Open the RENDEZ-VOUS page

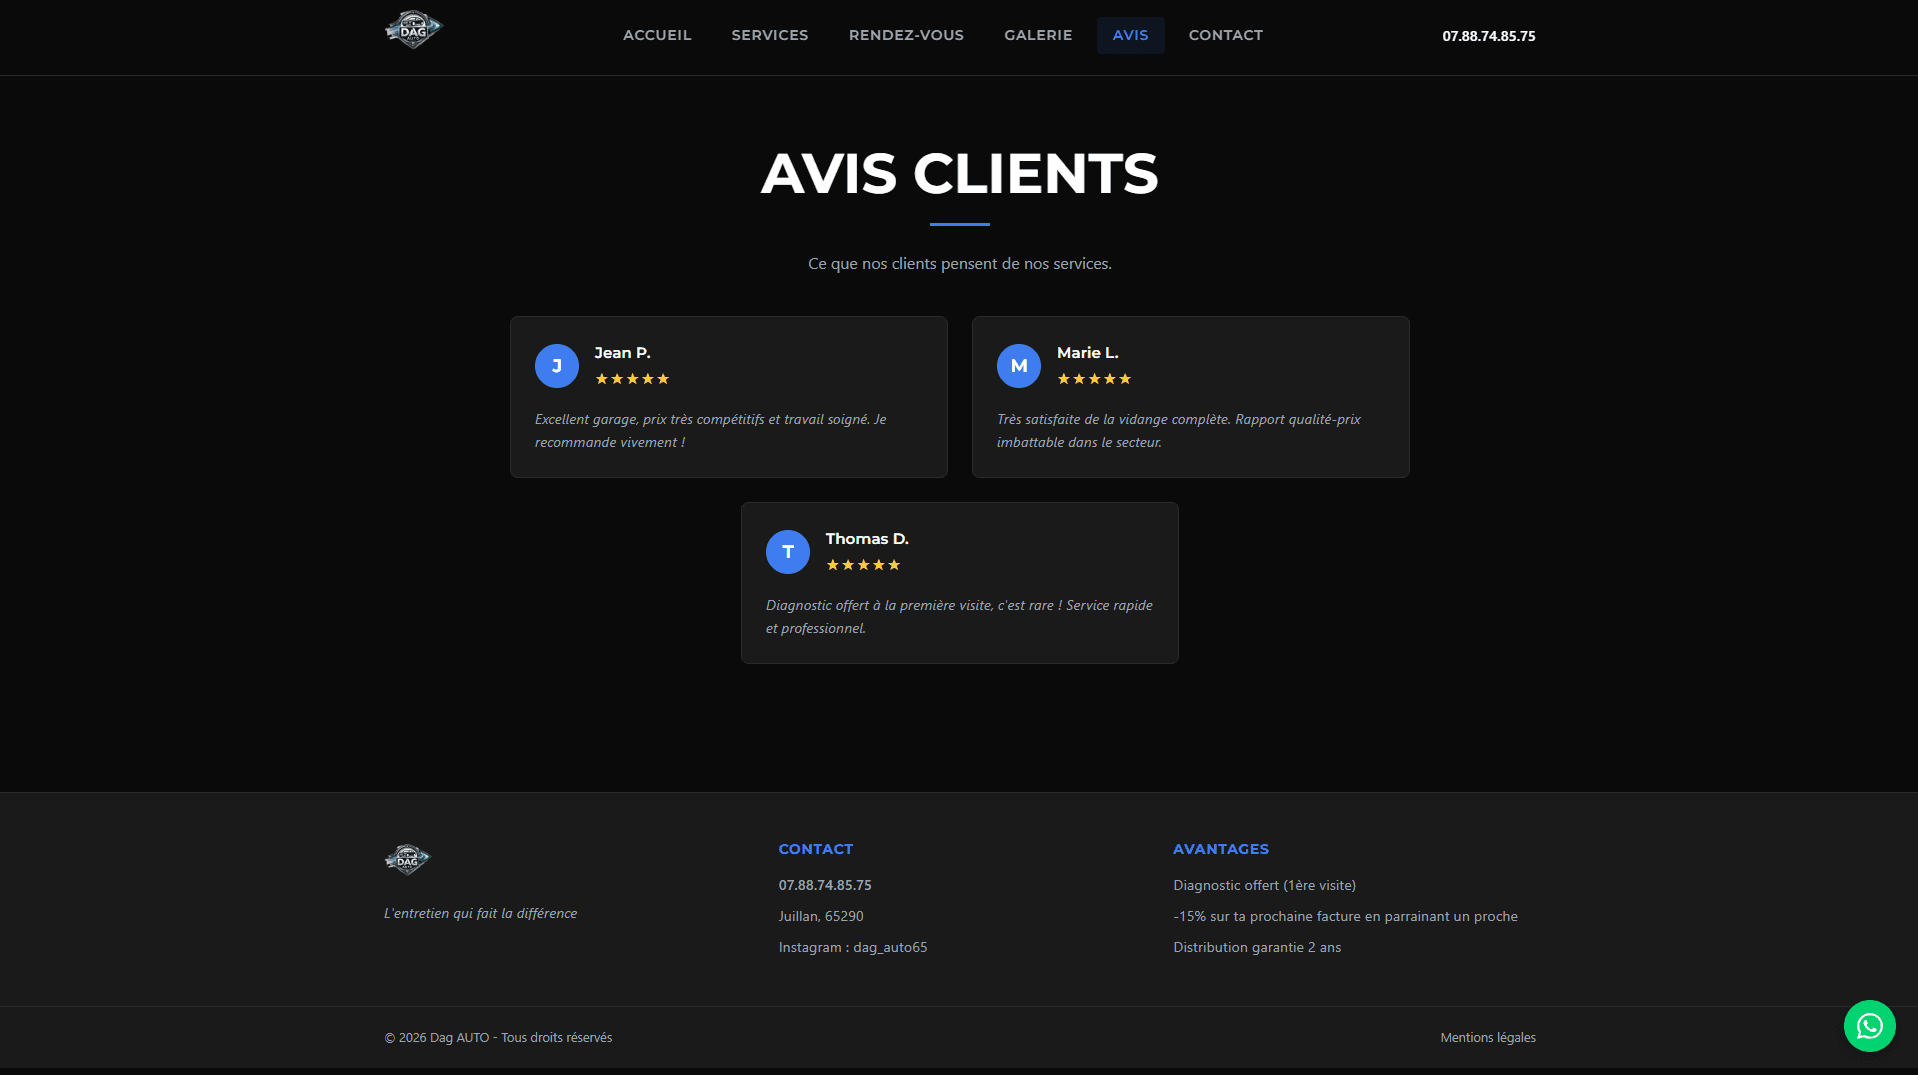pos(905,35)
